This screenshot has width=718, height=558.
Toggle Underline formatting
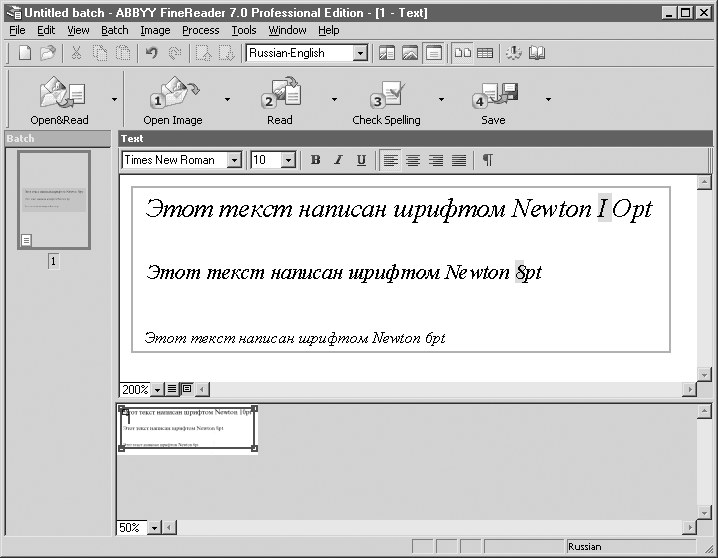(x=361, y=160)
